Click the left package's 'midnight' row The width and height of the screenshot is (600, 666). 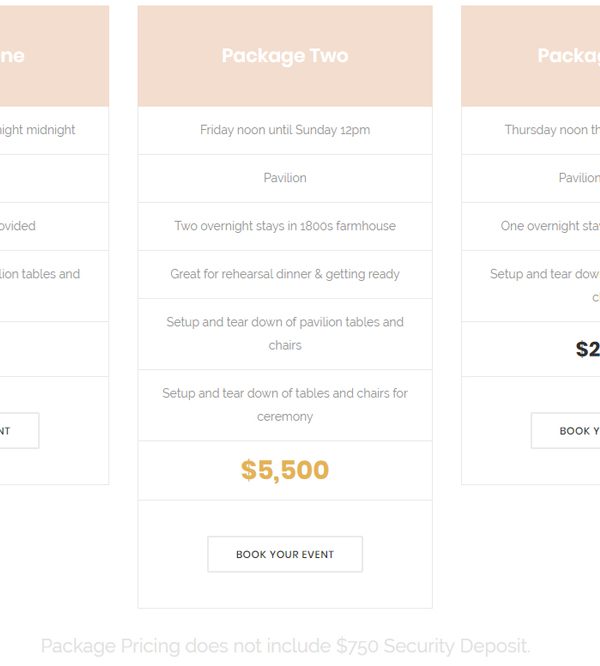pyautogui.click(x=54, y=130)
